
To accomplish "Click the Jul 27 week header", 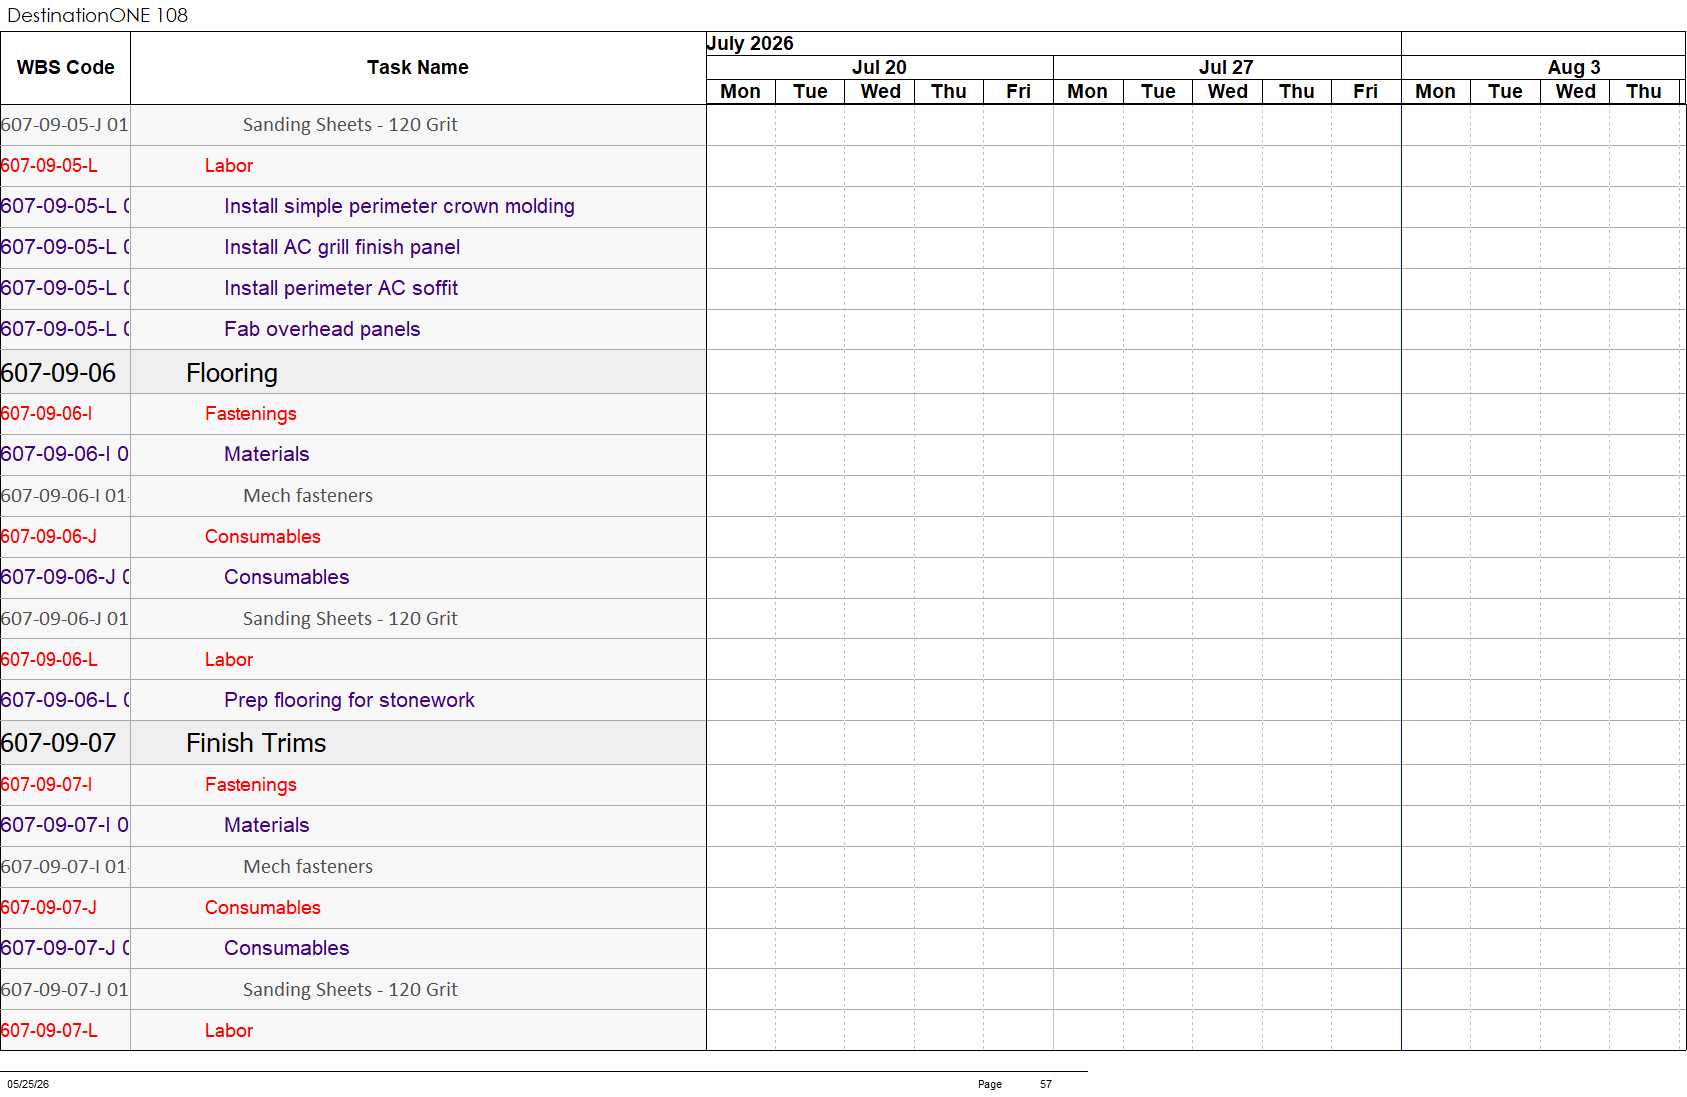I will click(x=1226, y=67).
